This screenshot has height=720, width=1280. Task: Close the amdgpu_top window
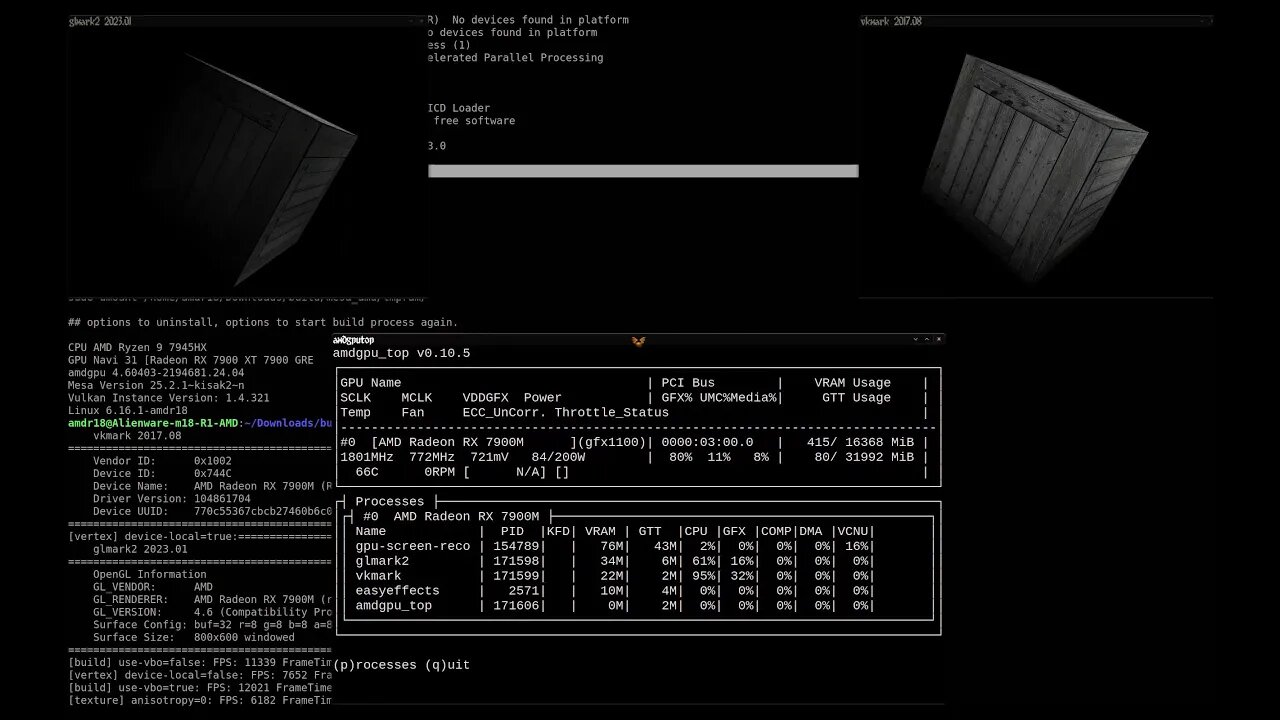(x=939, y=340)
